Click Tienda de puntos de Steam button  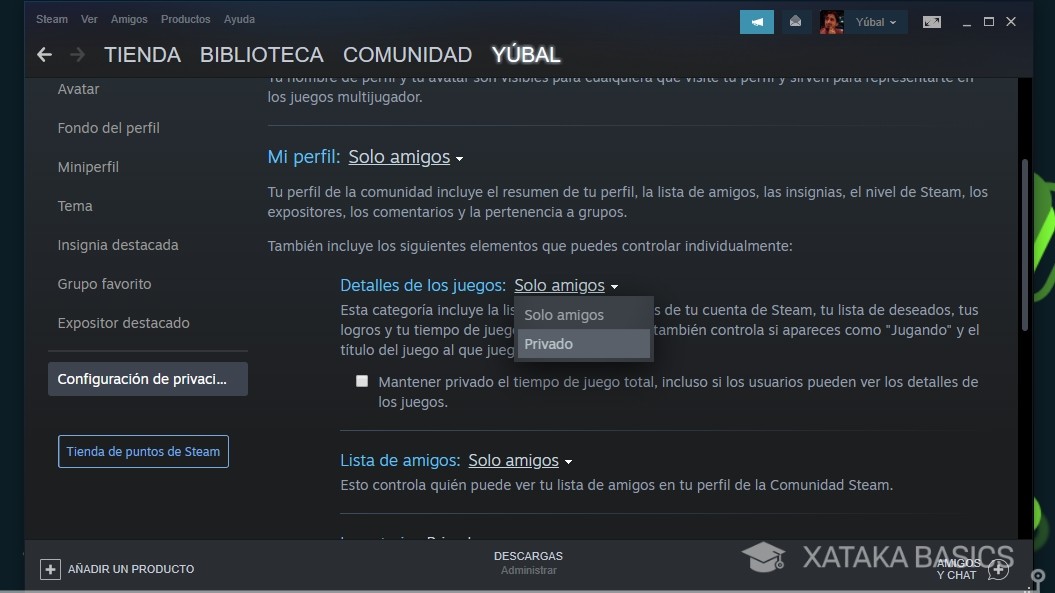[x=143, y=452]
